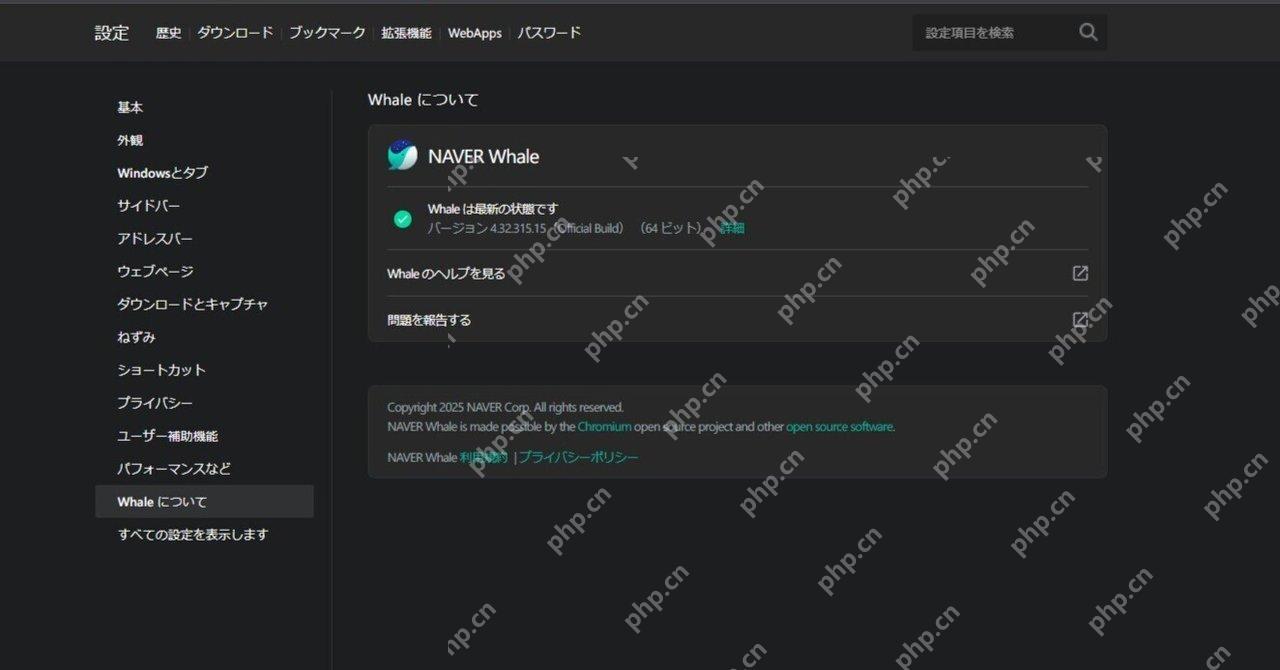Select Whale について sidebar item

pyautogui.click(x=204, y=501)
